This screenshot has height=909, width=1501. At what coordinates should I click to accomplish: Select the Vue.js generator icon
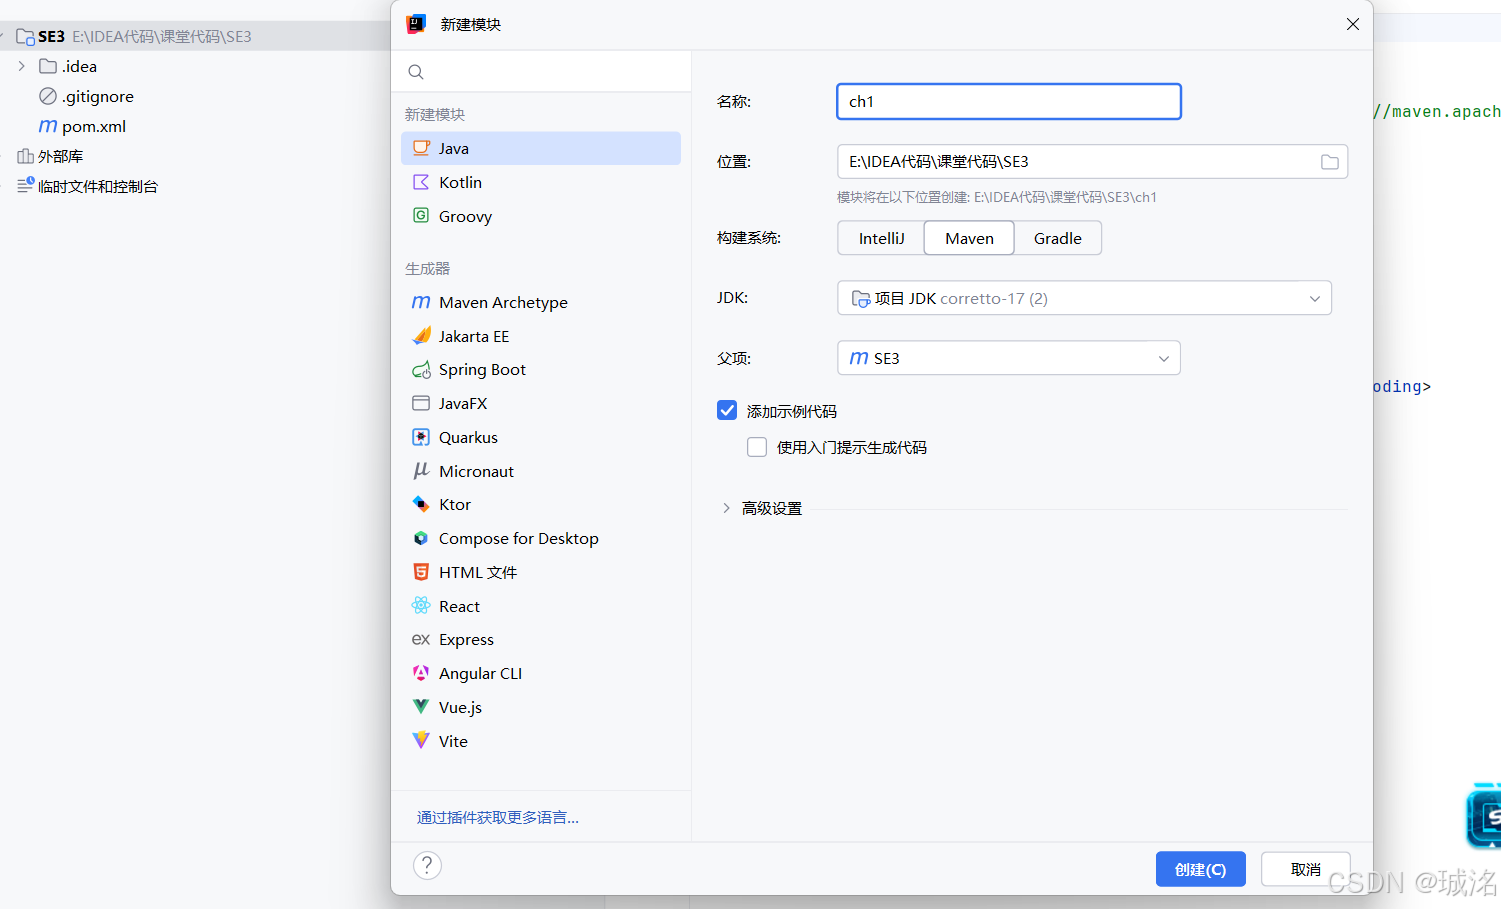click(421, 707)
